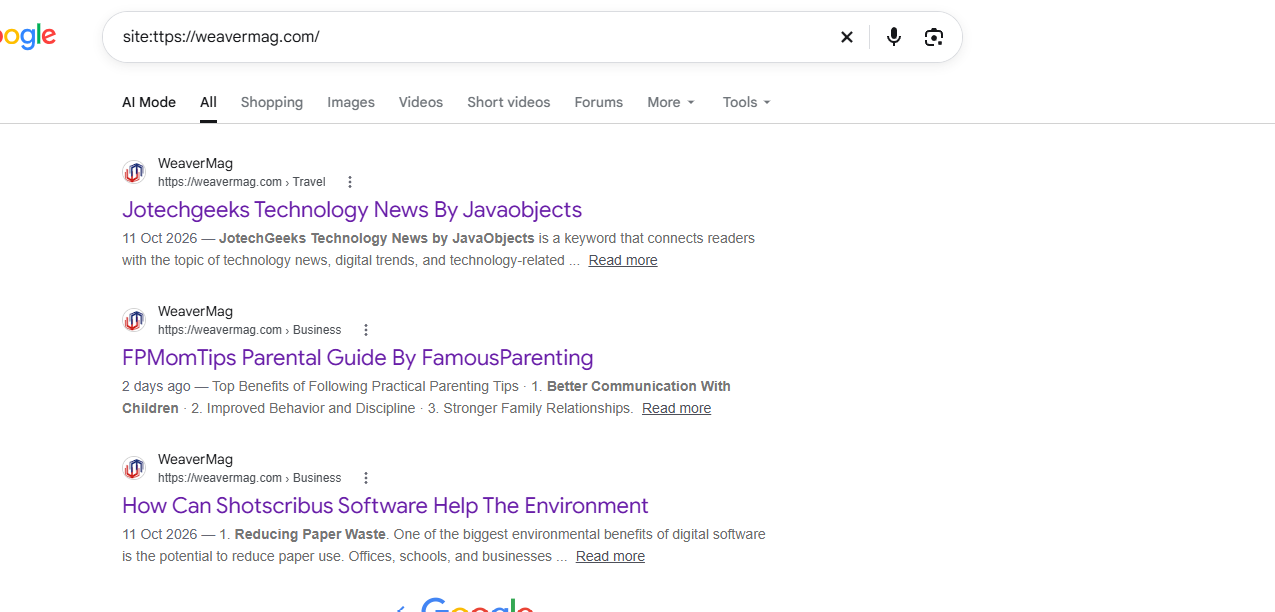
Task: Open FPMomTips Parental Guide By FamousParenting link
Action: 358,358
